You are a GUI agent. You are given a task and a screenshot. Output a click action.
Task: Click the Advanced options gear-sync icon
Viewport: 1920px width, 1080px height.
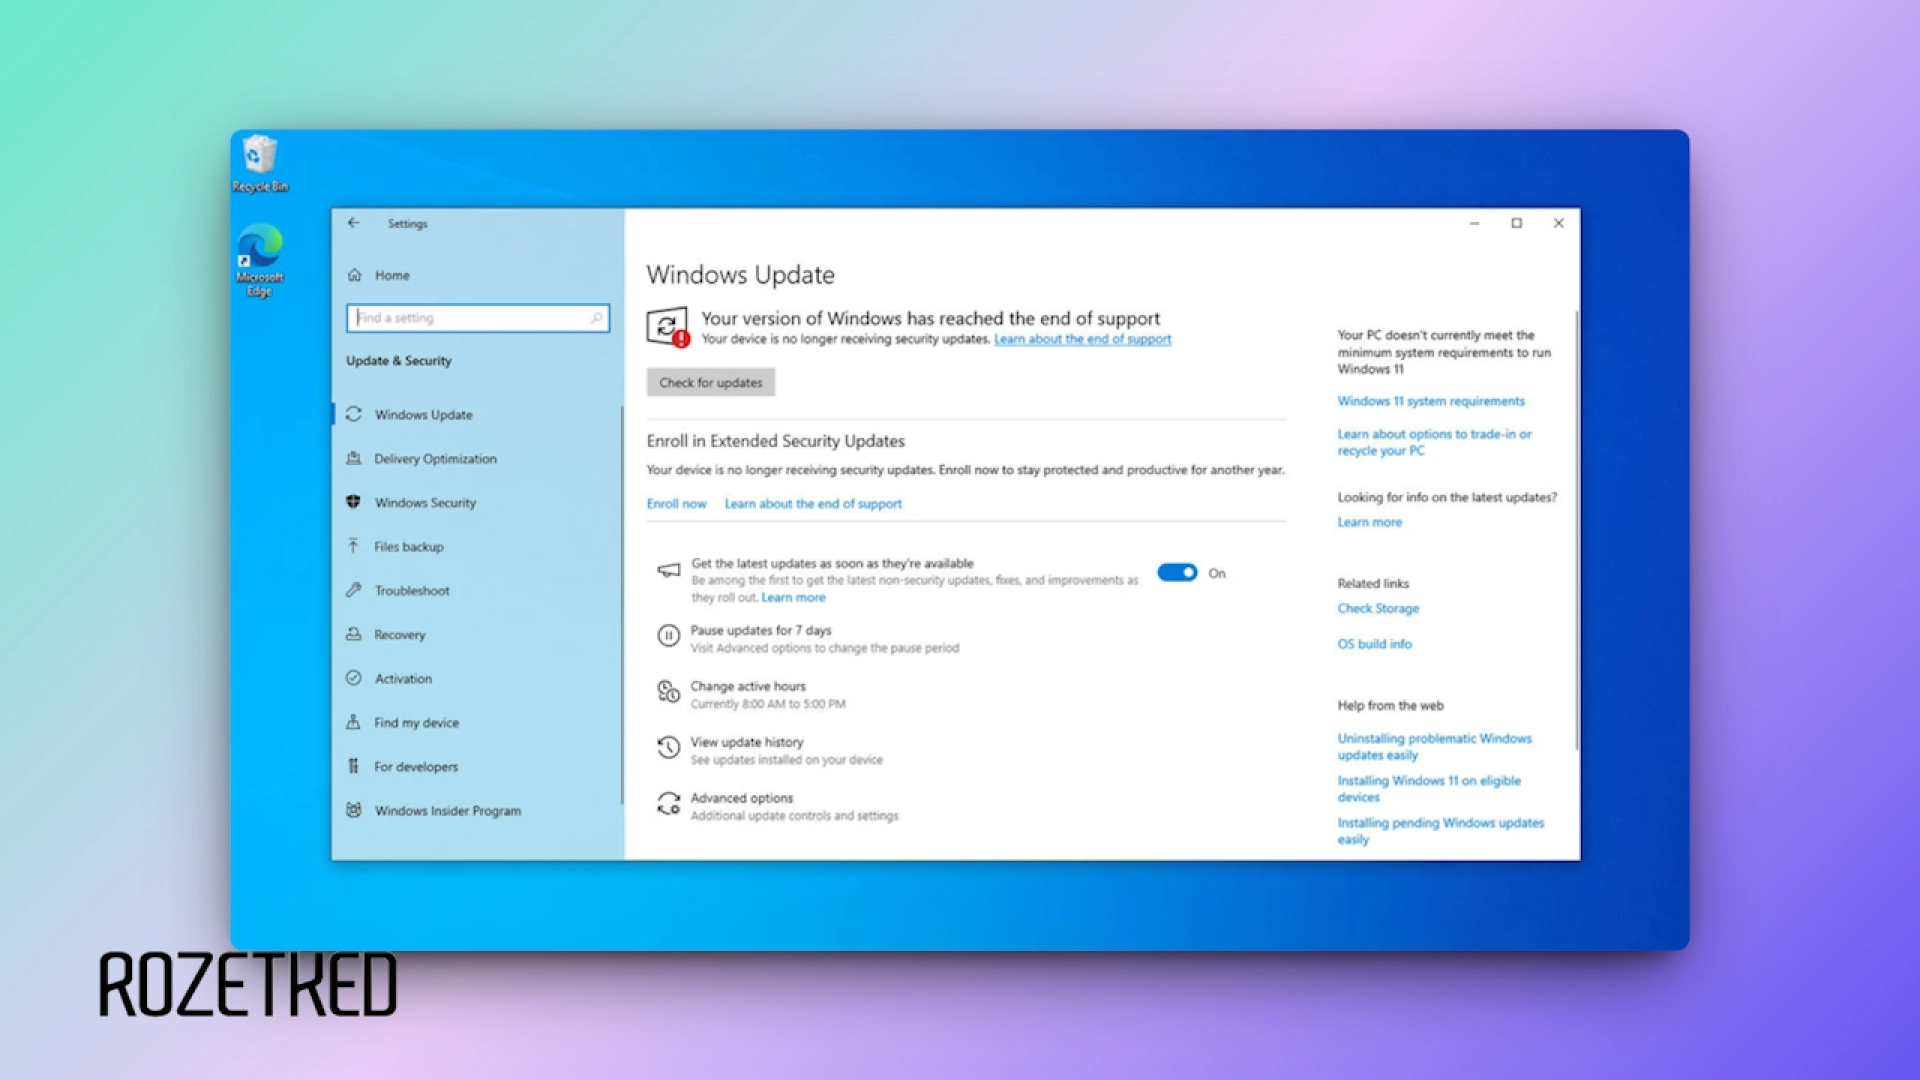(668, 803)
